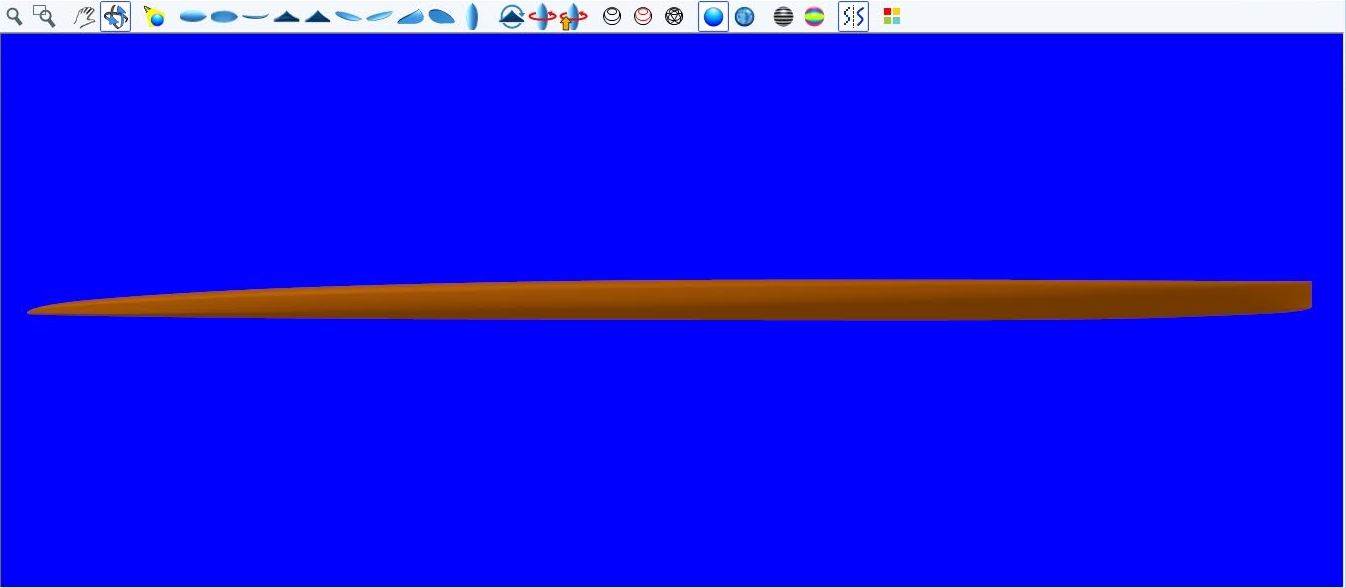Toggle the S-curve symmetry mirror button
The image size is (1346, 588).
(853, 16)
